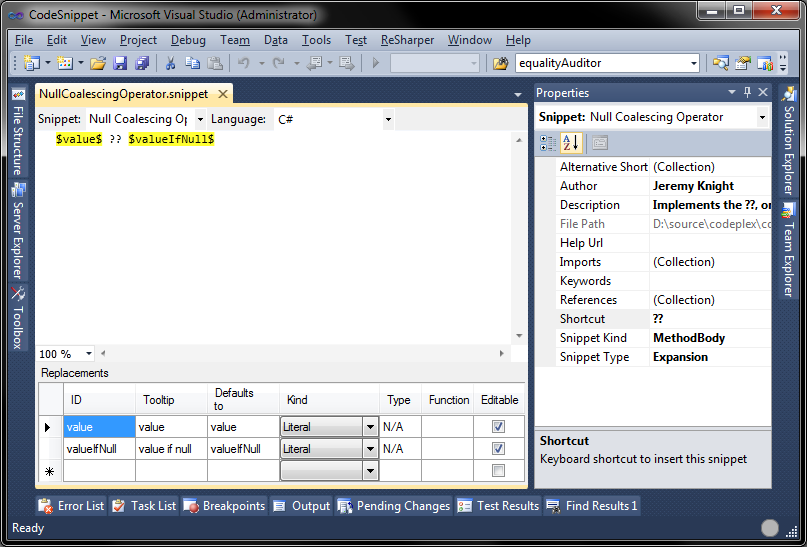
Task: Open the Pending Changes panel
Action: pyautogui.click(x=394, y=506)
